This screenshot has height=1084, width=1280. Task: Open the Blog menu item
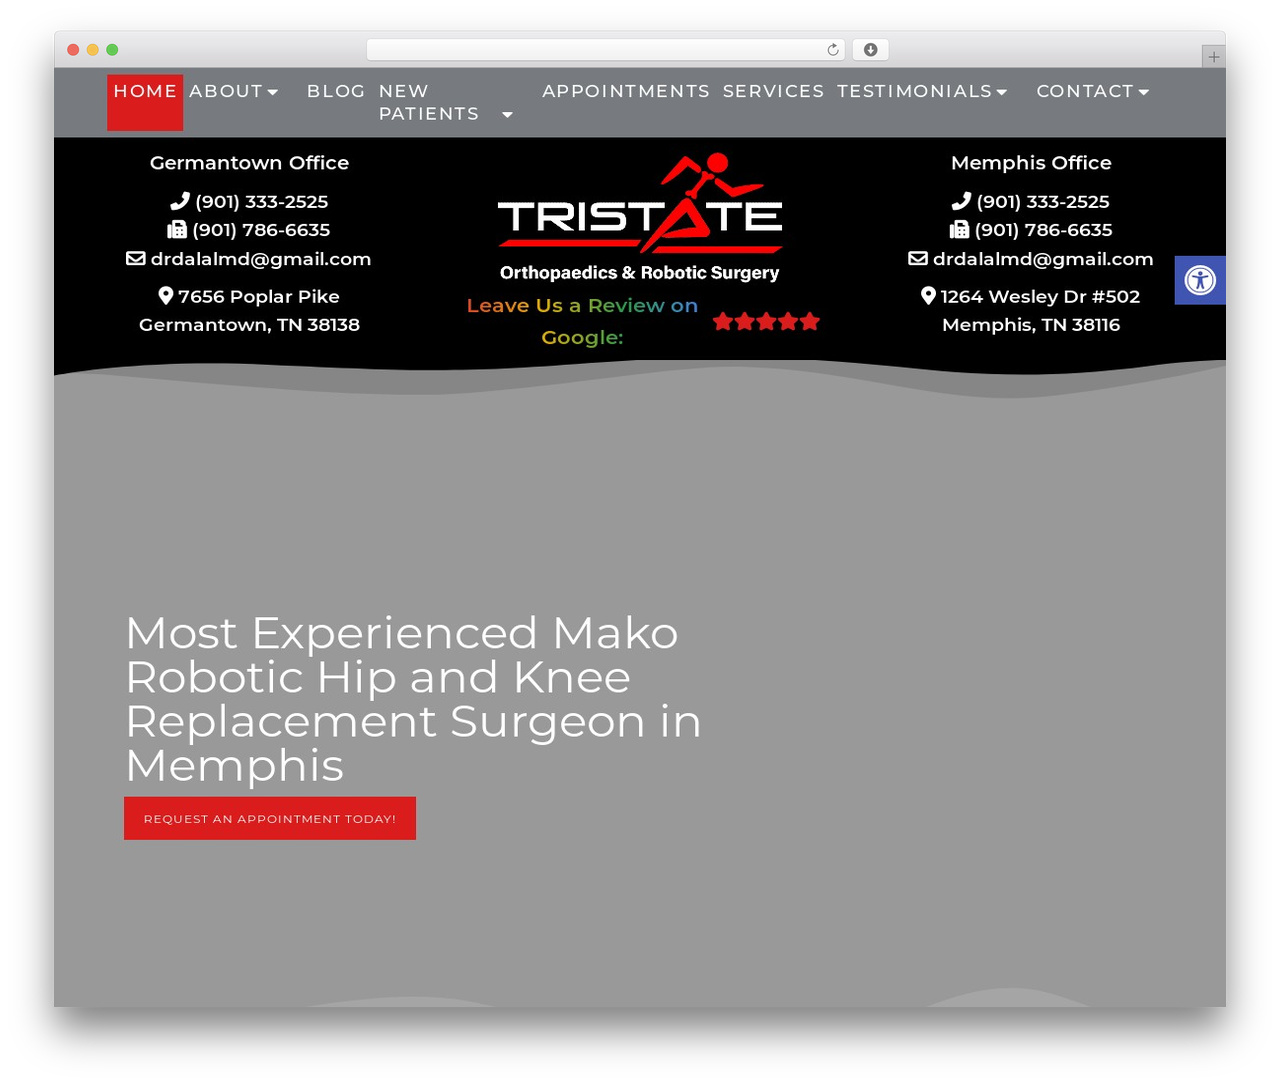click(x=336, y=91)
